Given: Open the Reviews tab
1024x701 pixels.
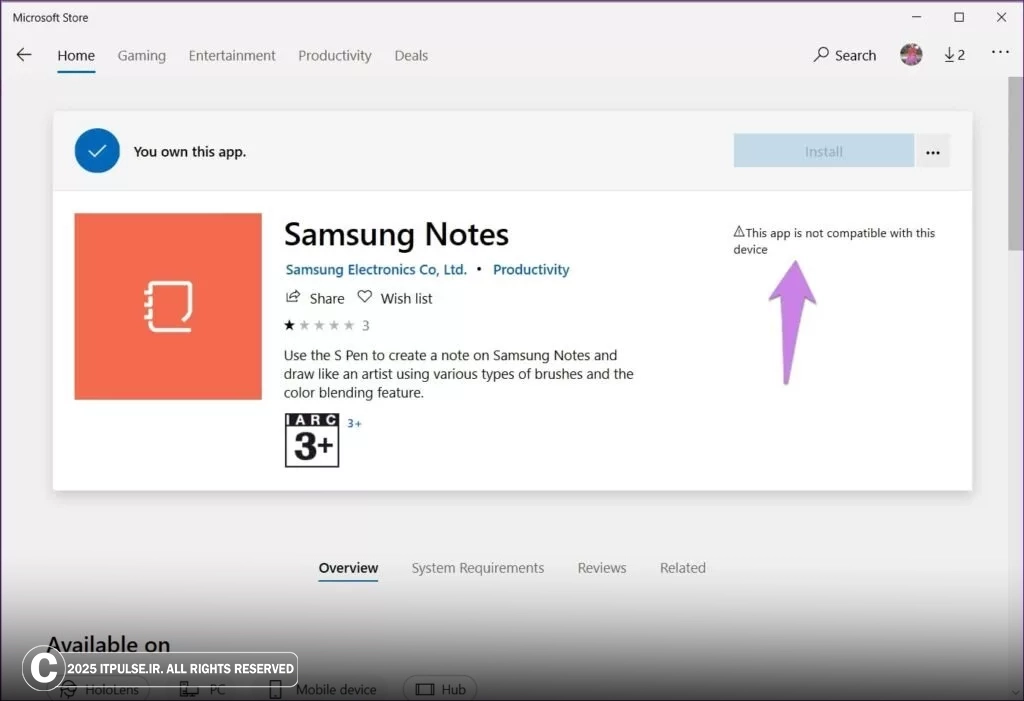Looking at the screenshot, I should click(x=601, y=568).
